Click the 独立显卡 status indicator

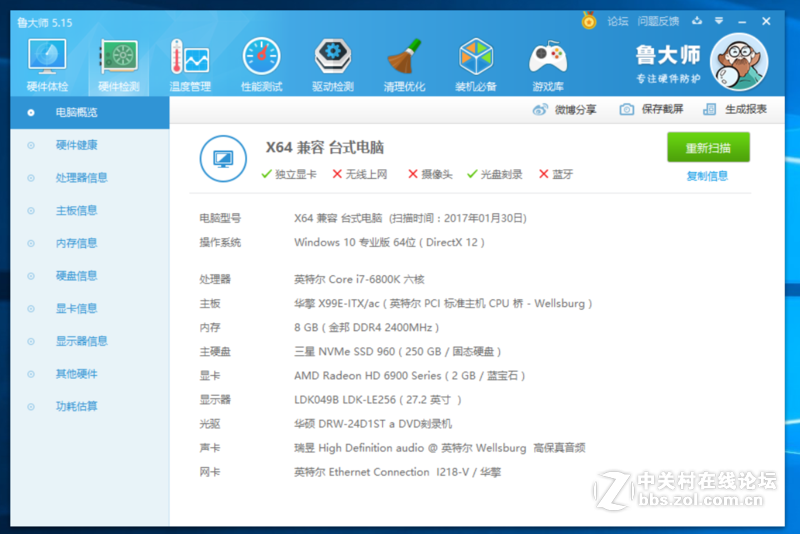click(289, 174)
